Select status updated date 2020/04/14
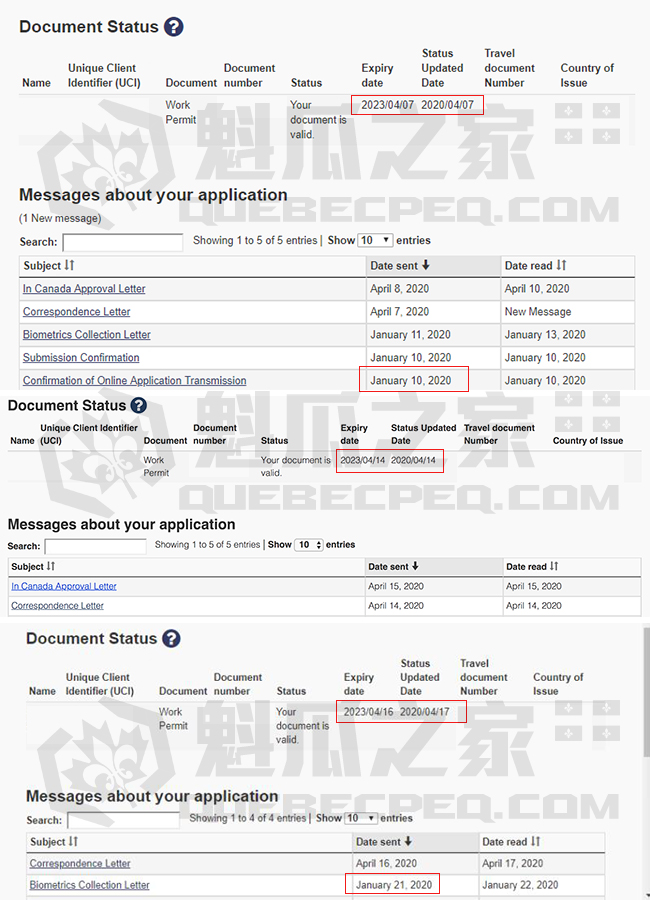650x900 pixels. point(413,460)
